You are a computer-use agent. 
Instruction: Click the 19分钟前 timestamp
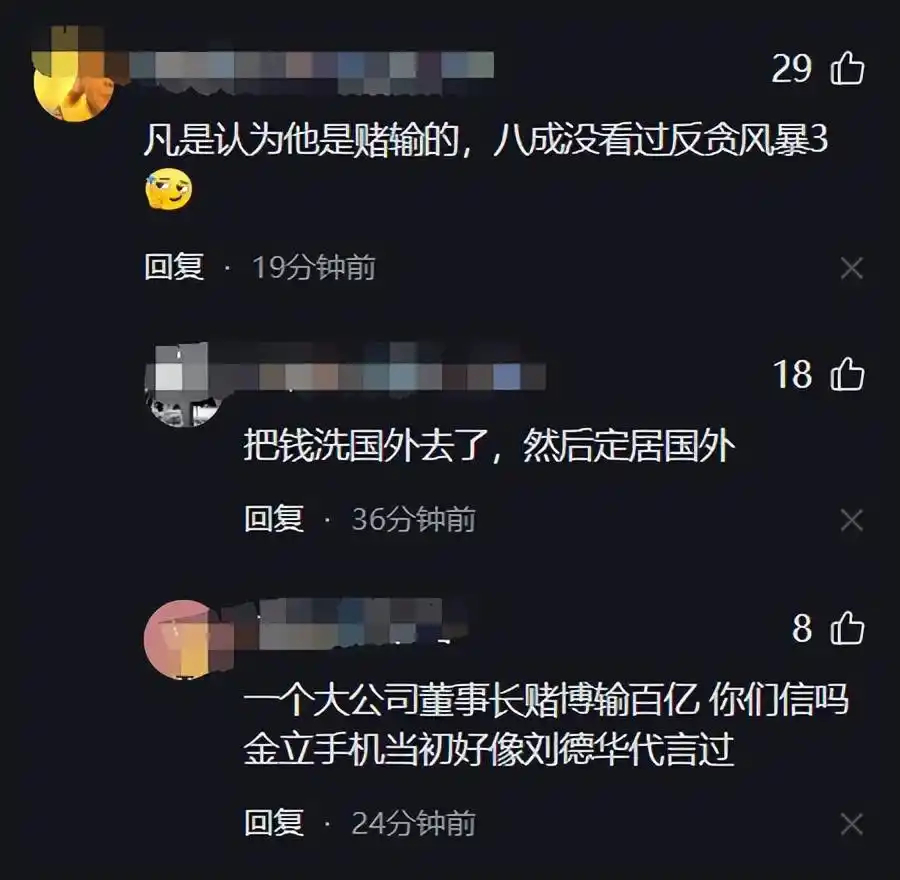coord(314,268)
